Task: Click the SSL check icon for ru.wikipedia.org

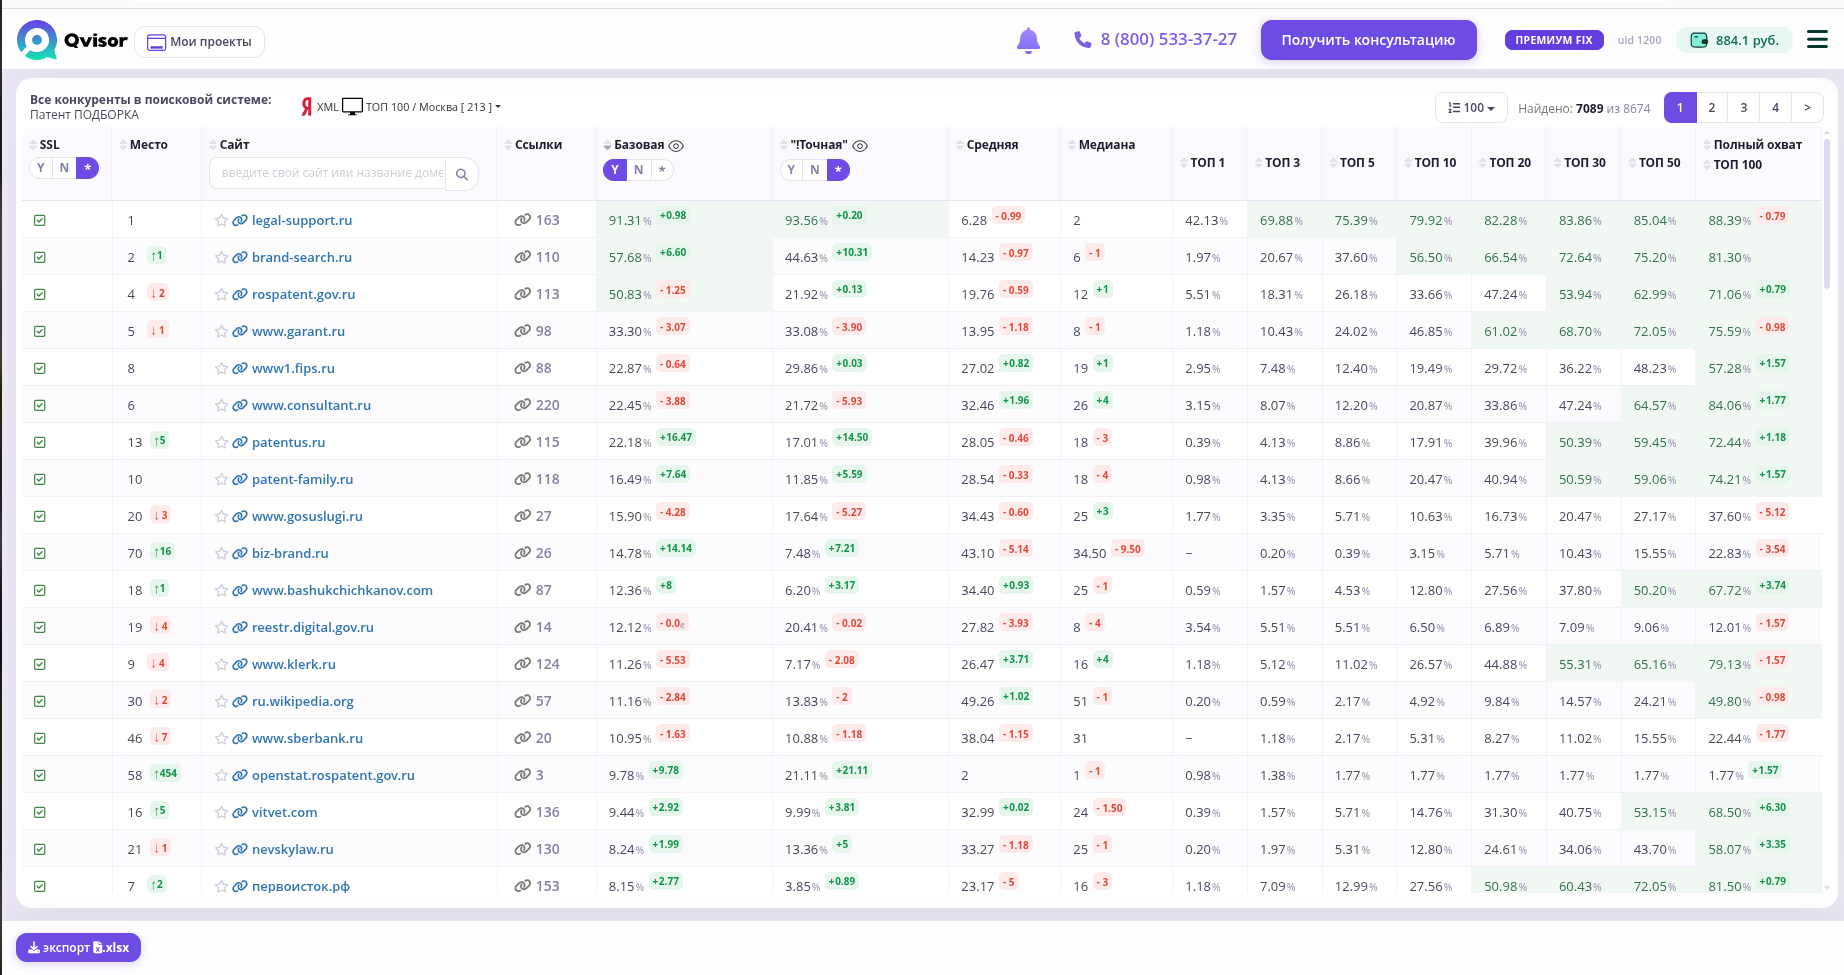Action: (40, 702)
